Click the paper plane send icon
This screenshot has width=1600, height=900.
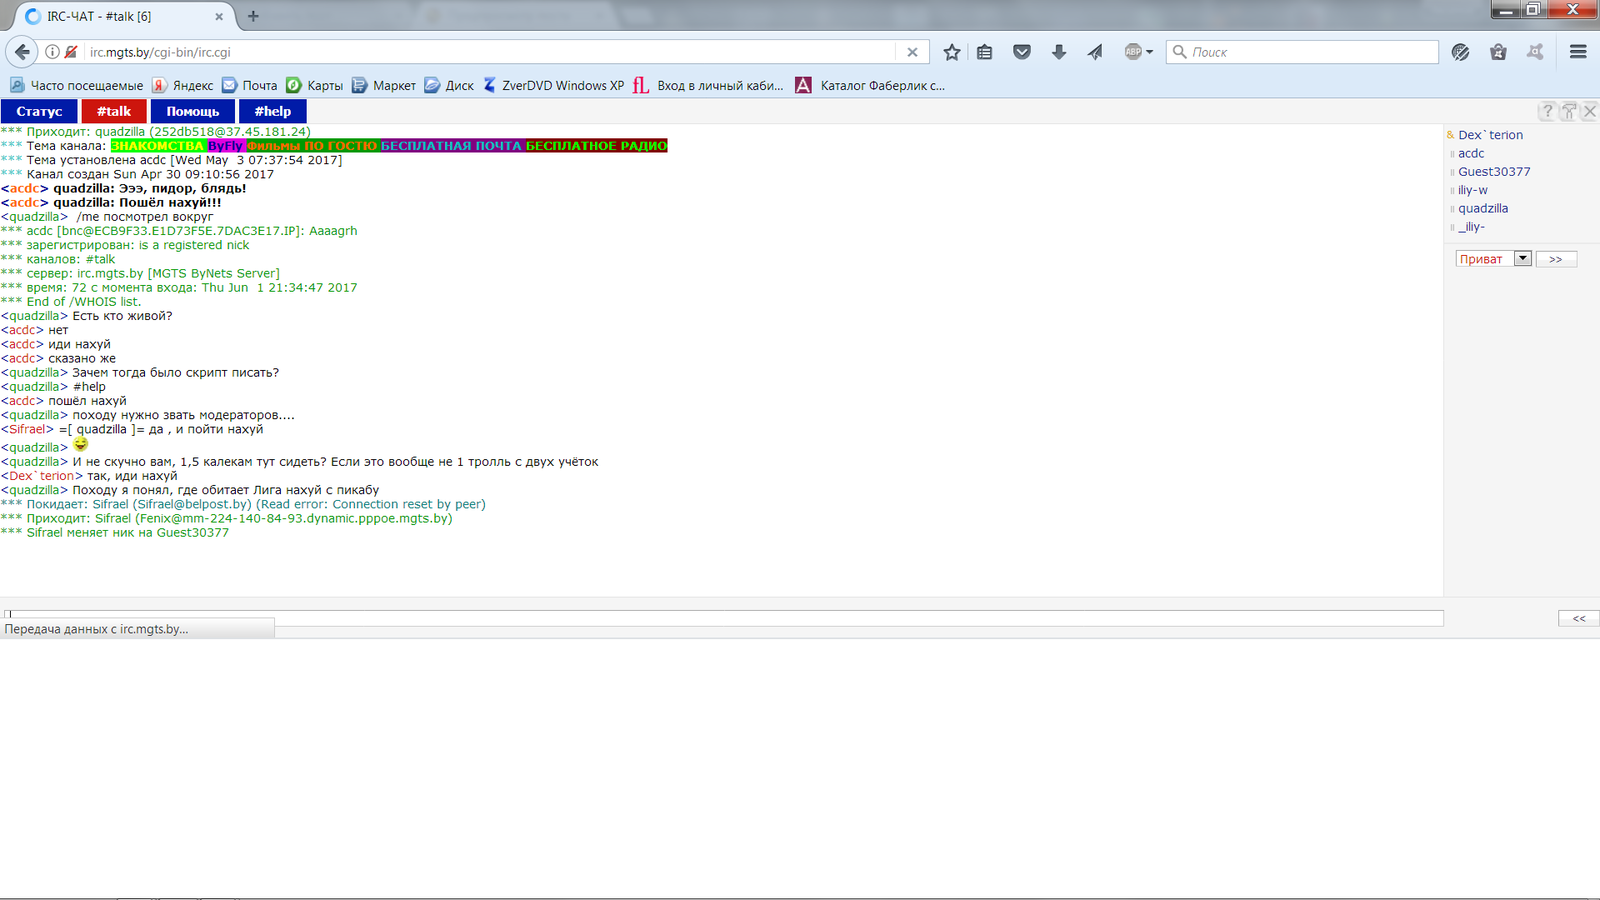[1096, 52]
